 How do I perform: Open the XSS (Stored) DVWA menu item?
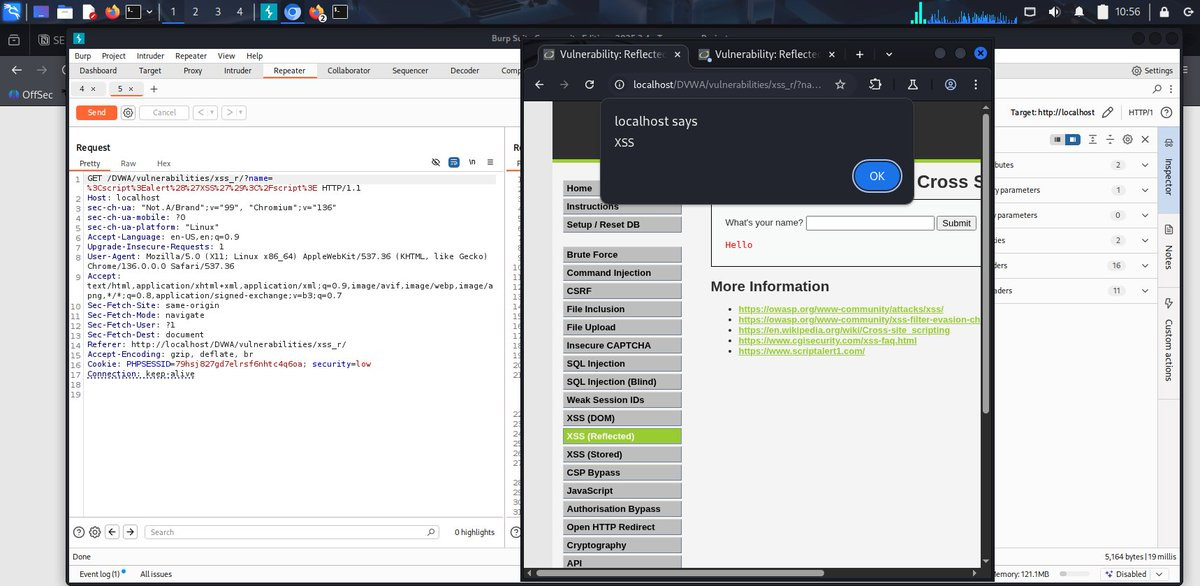pos(623,454)
